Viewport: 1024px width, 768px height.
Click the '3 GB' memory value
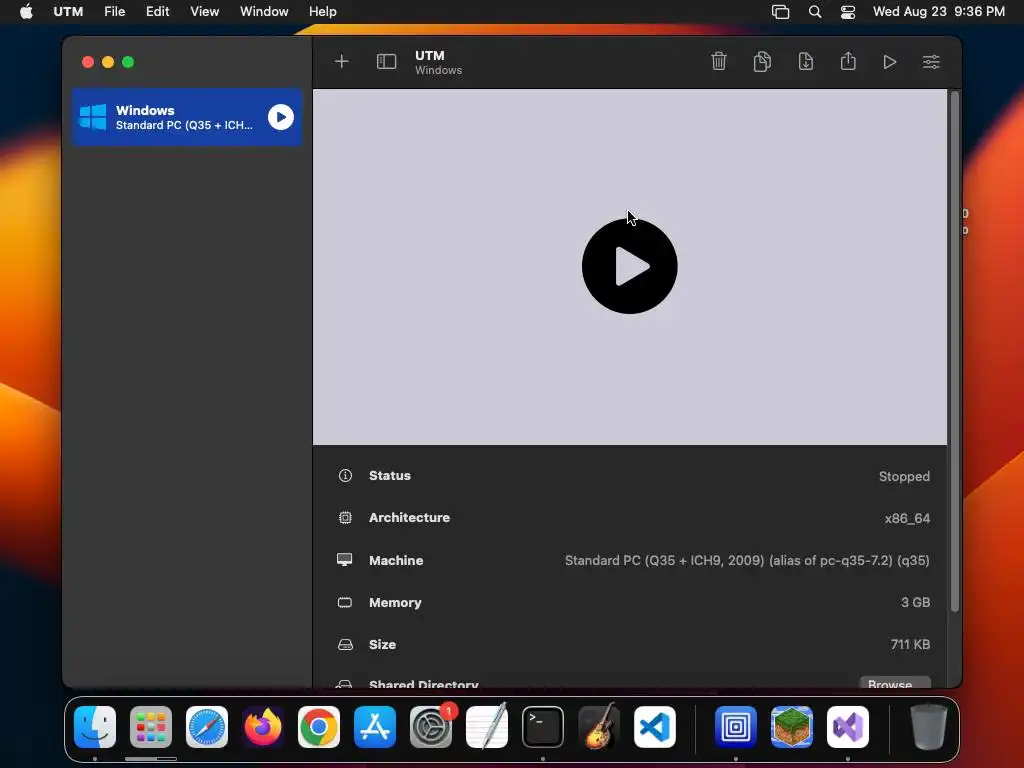pyautogui.click(x=915, y=602)
